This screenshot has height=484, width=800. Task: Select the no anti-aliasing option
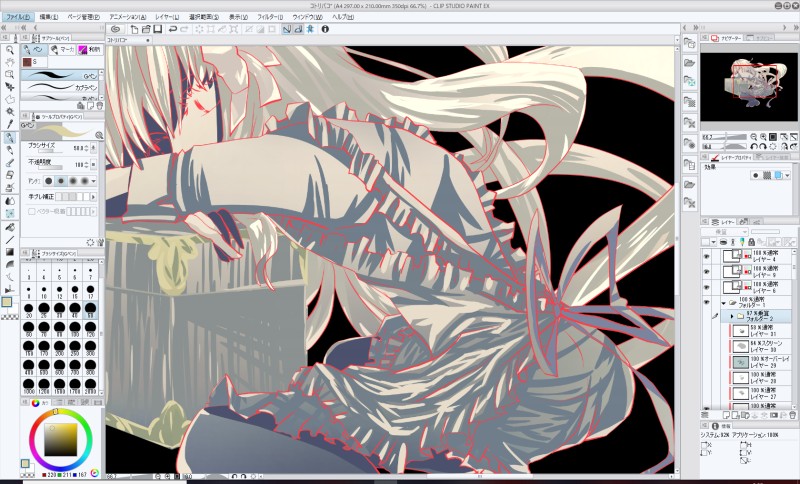coord(48,181)
